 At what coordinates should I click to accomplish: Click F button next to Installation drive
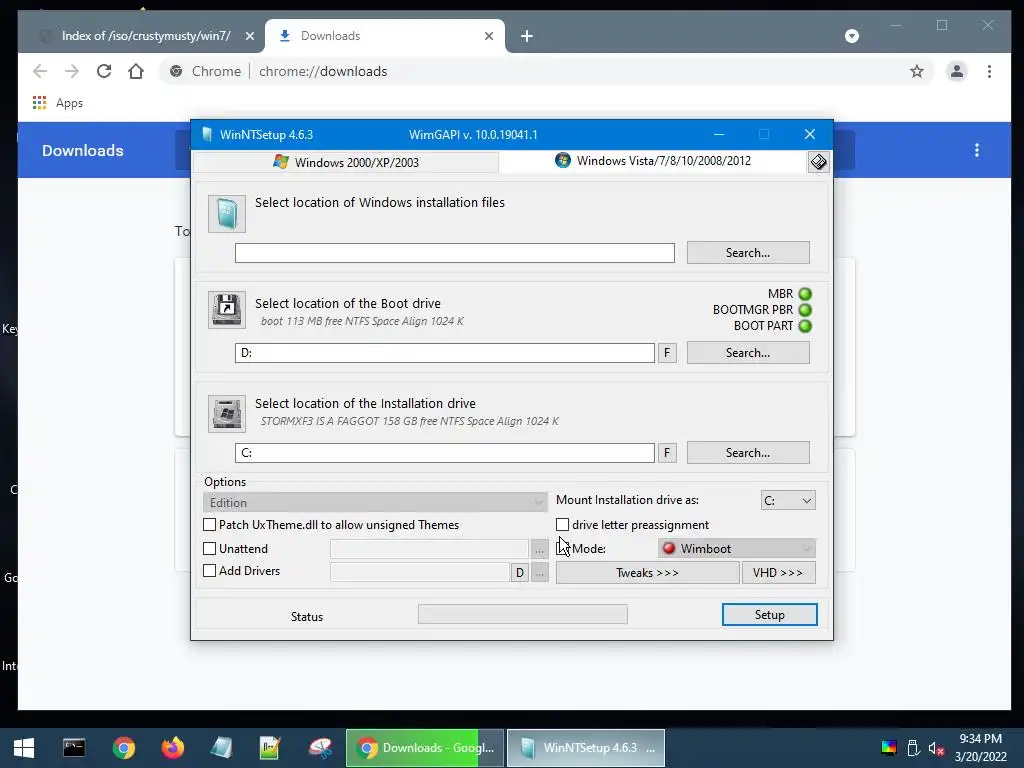(x=667, y=453)
